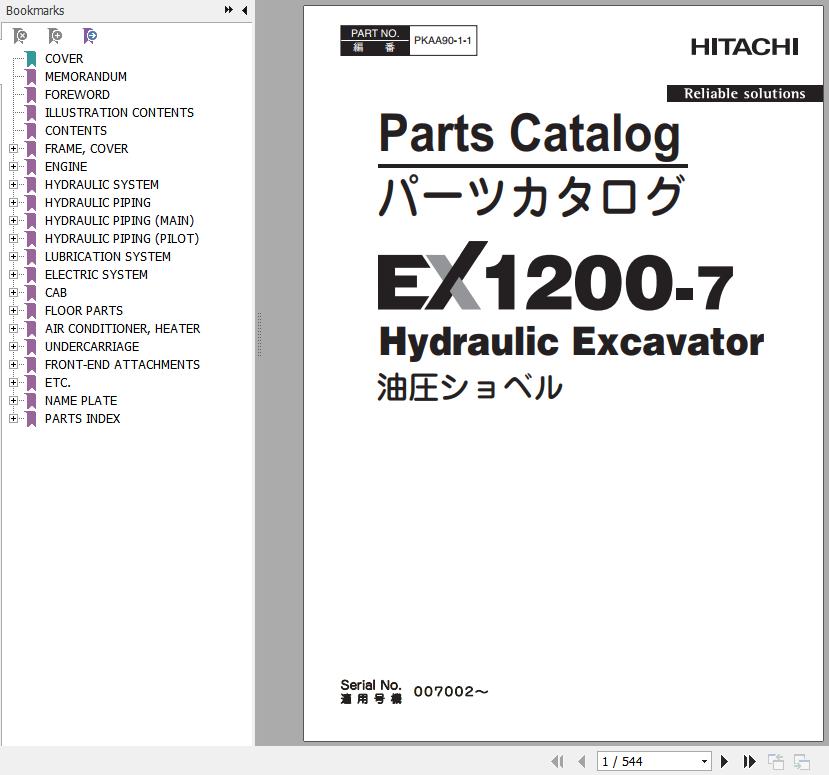Open the FOREWORD bookmark
The image size is (829, 775).
coord(77,95)
